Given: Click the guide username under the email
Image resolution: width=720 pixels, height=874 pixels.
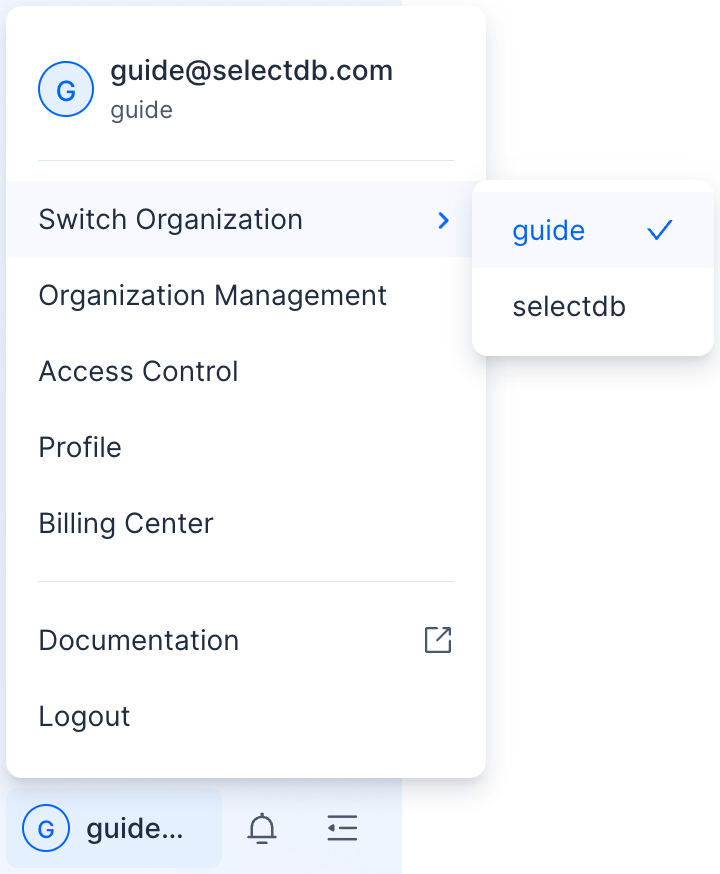Looking at the screenshot, I should coord(141,110).
